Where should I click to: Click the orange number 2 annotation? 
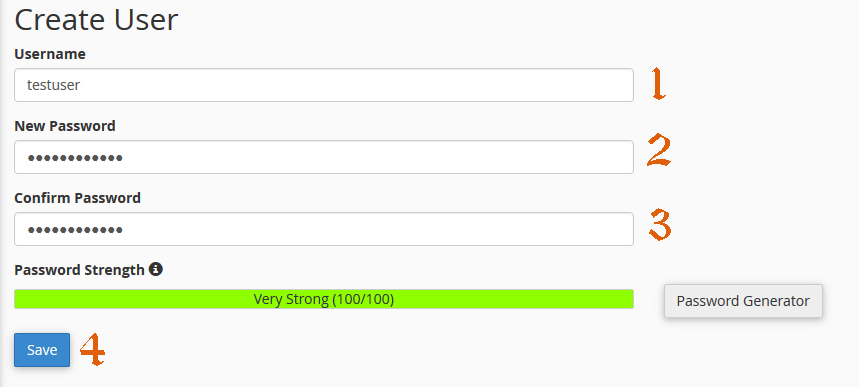click(x=658, y=150)
